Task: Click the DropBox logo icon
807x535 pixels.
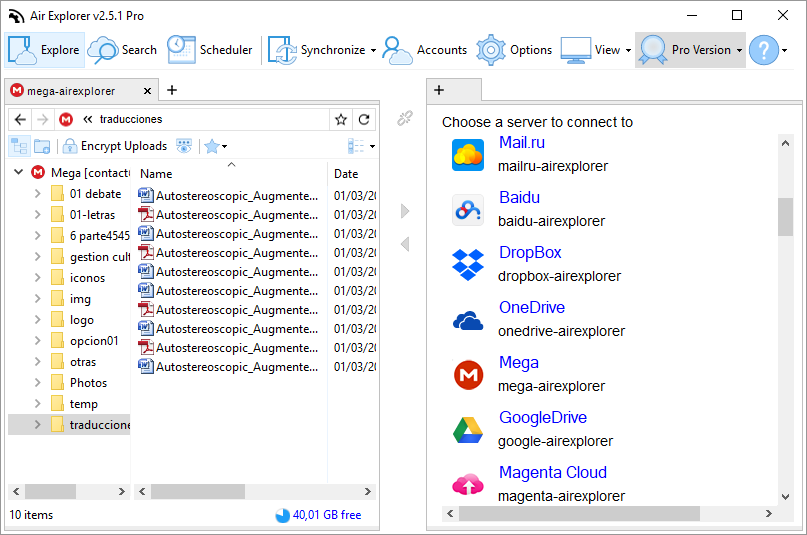Action: pyautogui.click(x=468, y=265)
